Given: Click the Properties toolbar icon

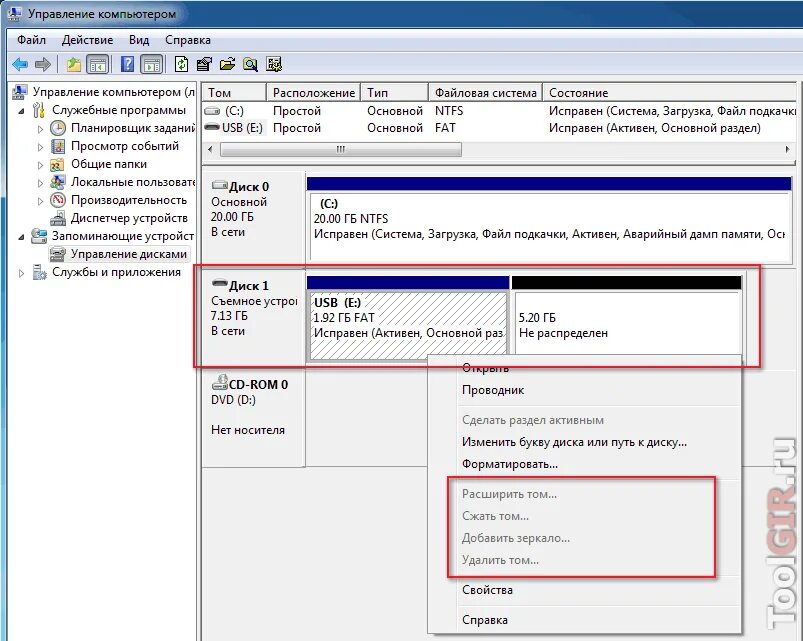Looking at the screenshot, I should tap(204, 65).
